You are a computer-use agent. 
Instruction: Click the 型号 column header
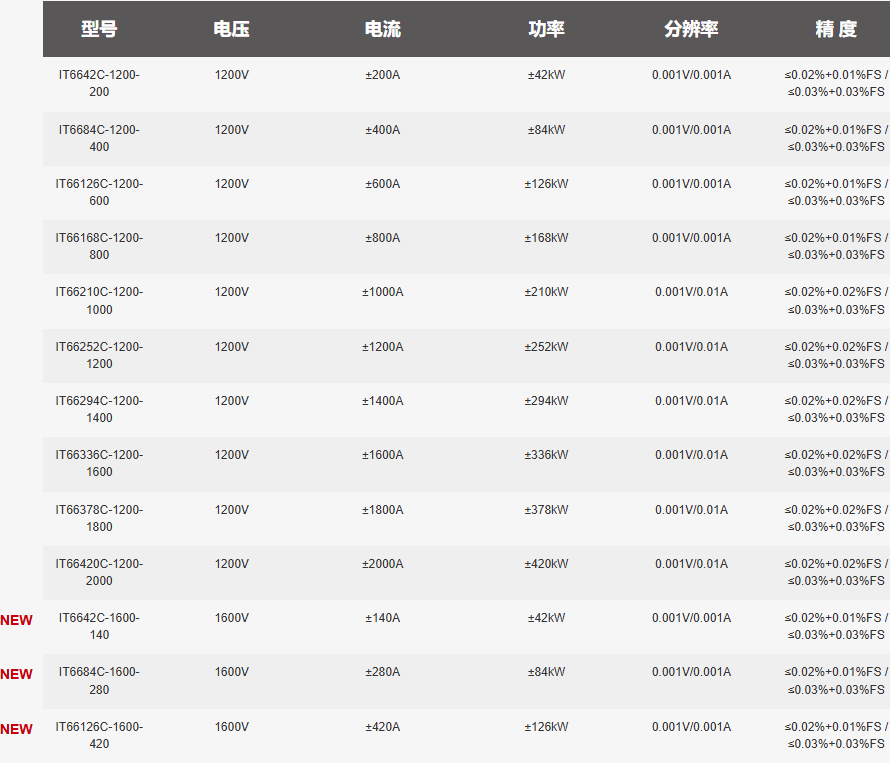pyautogui.click(x=99, y=29)
